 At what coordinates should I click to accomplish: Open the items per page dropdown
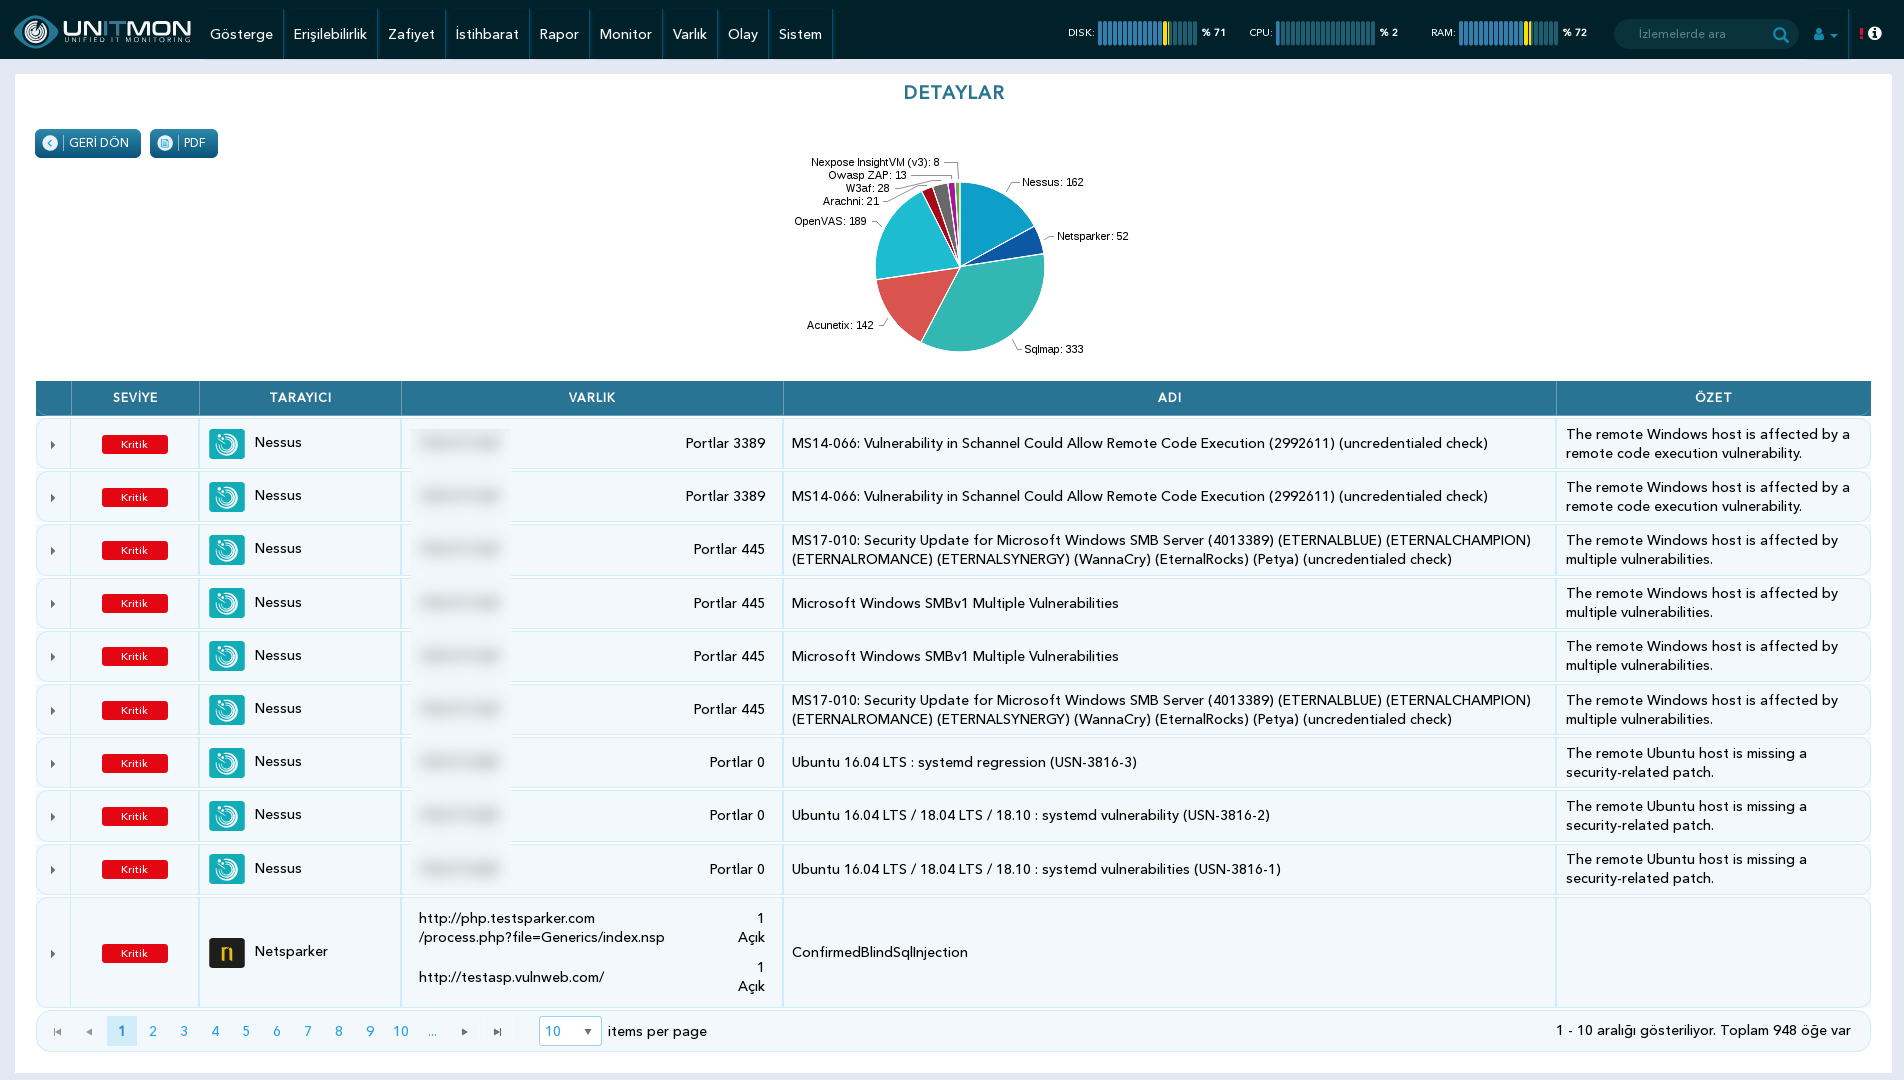570,1031
